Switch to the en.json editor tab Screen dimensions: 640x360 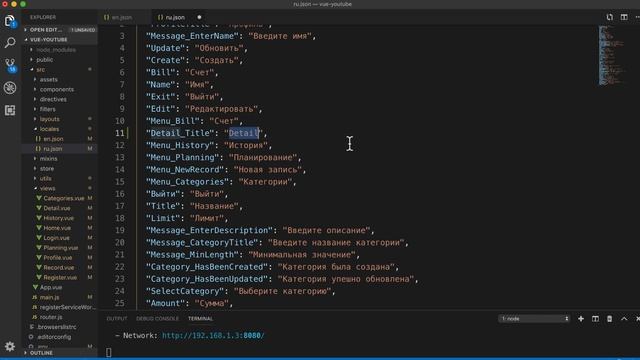point(122,18)
